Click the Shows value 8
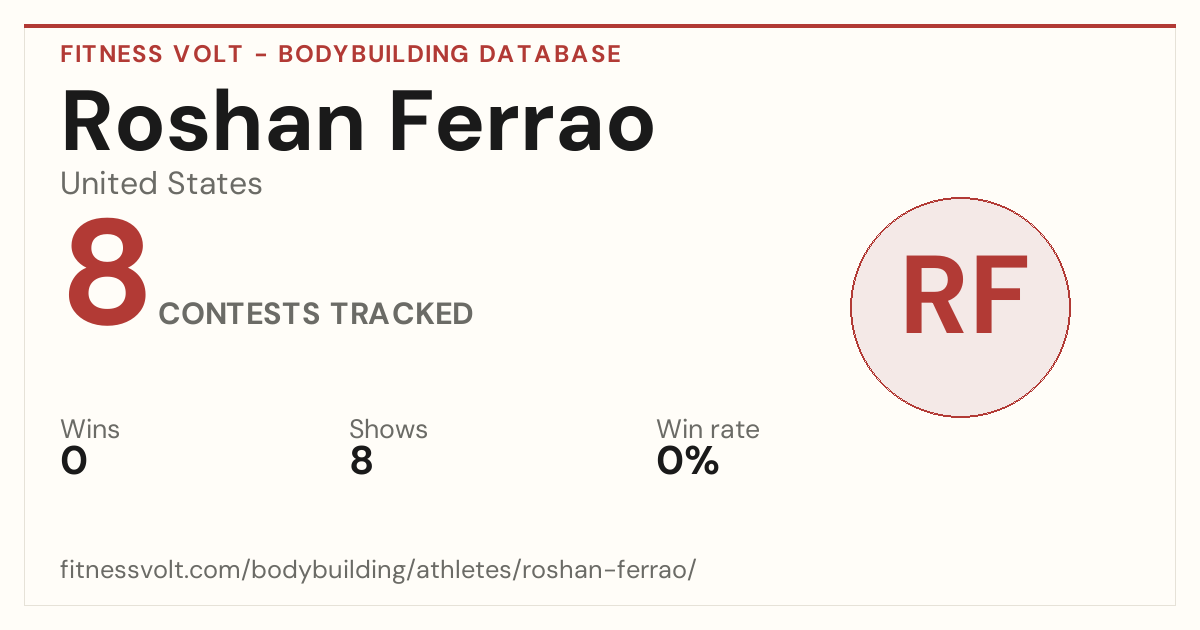Viewport: 1200px width, 630px height. pos(361,461)
